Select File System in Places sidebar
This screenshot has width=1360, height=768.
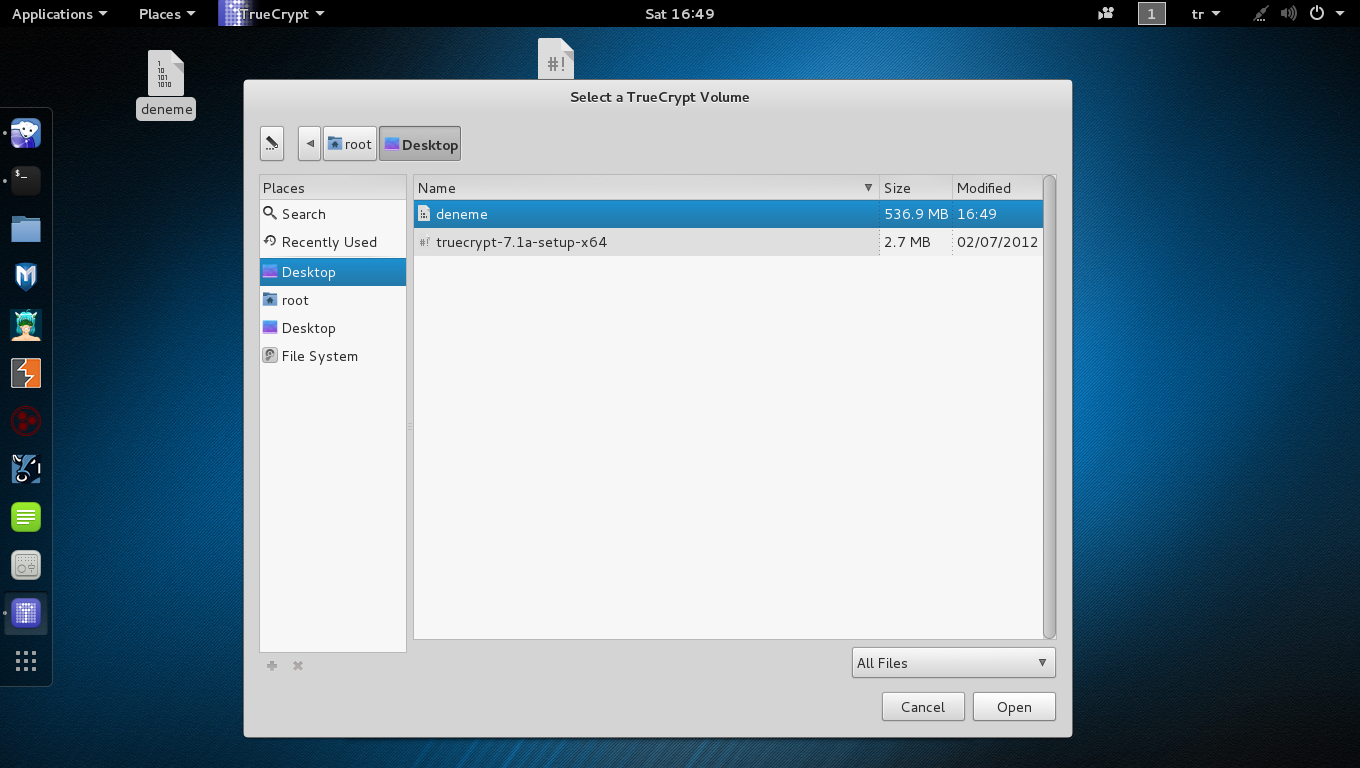(x=319, y=356)
